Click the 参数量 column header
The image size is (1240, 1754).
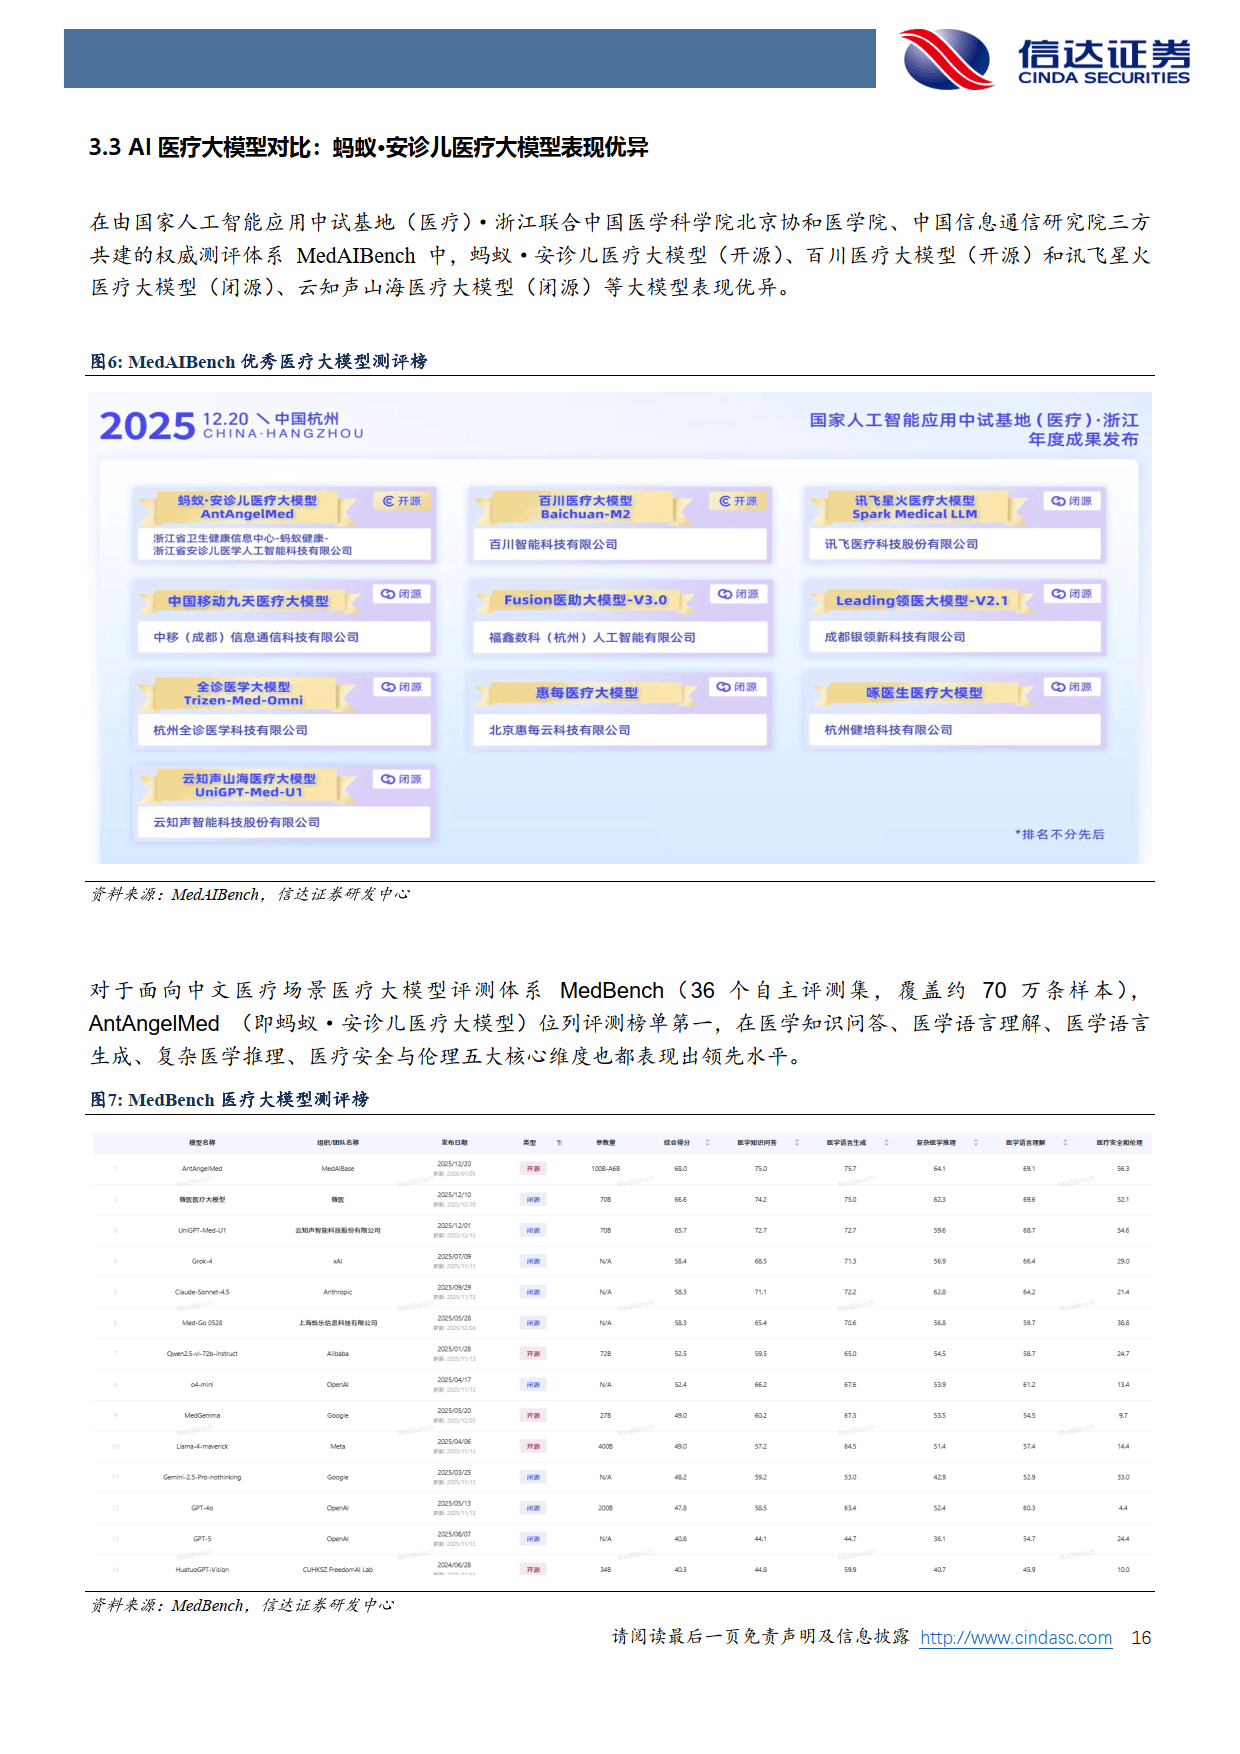(606, 1142)
